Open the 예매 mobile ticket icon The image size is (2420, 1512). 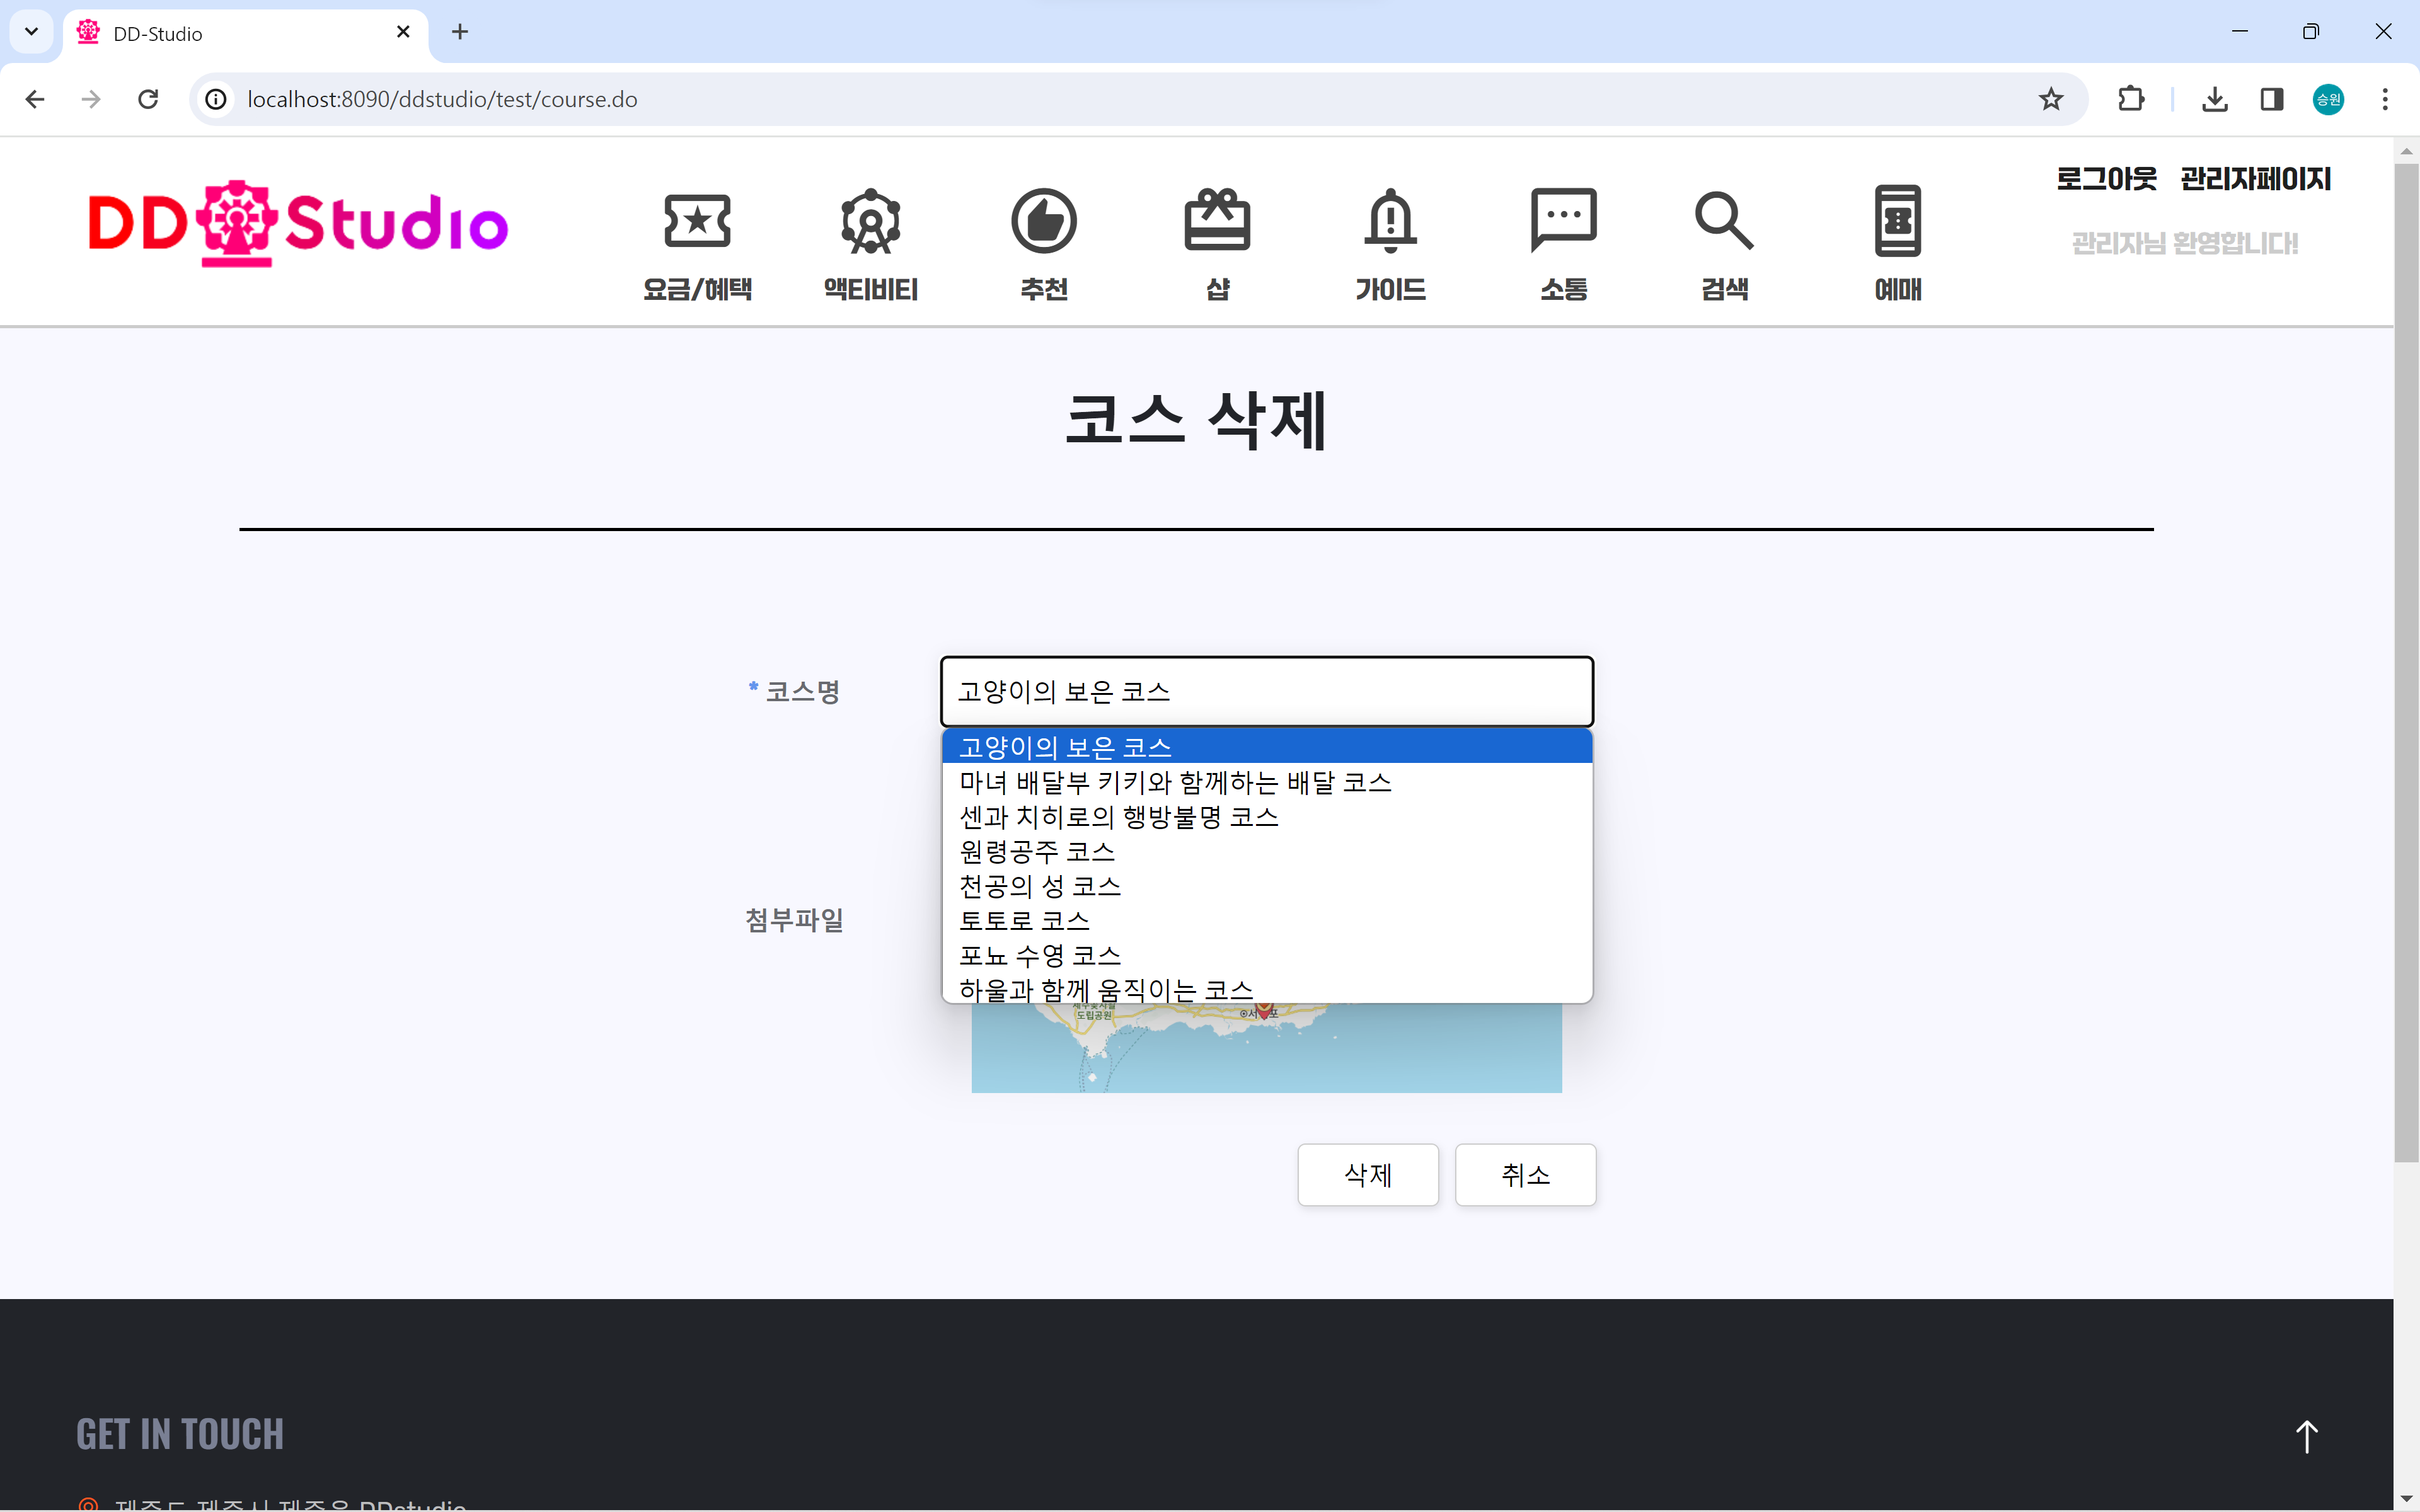click(1897, 221)
